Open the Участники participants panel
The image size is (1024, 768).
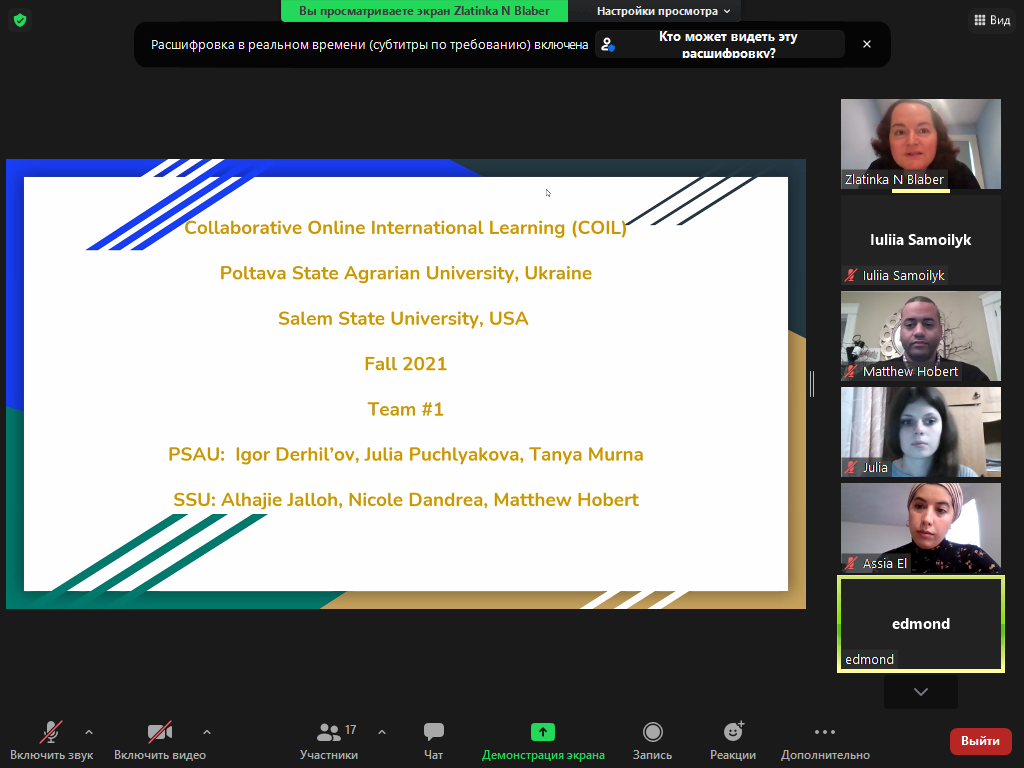pos(328,742)
